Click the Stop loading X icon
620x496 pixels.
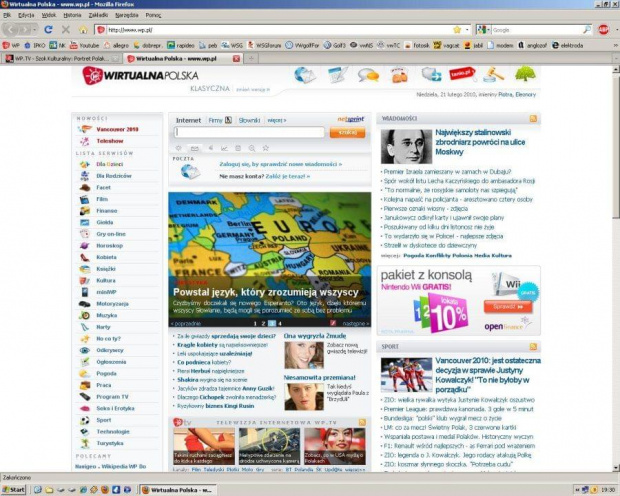(x=66, y=30)
